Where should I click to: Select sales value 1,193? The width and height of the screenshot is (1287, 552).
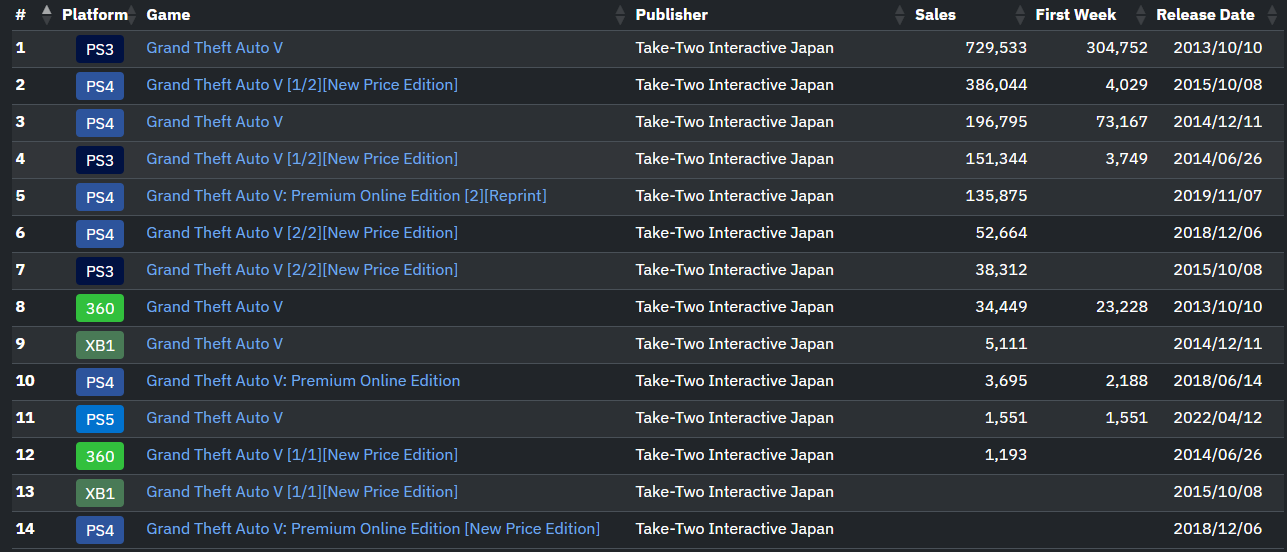(1006, 455)
